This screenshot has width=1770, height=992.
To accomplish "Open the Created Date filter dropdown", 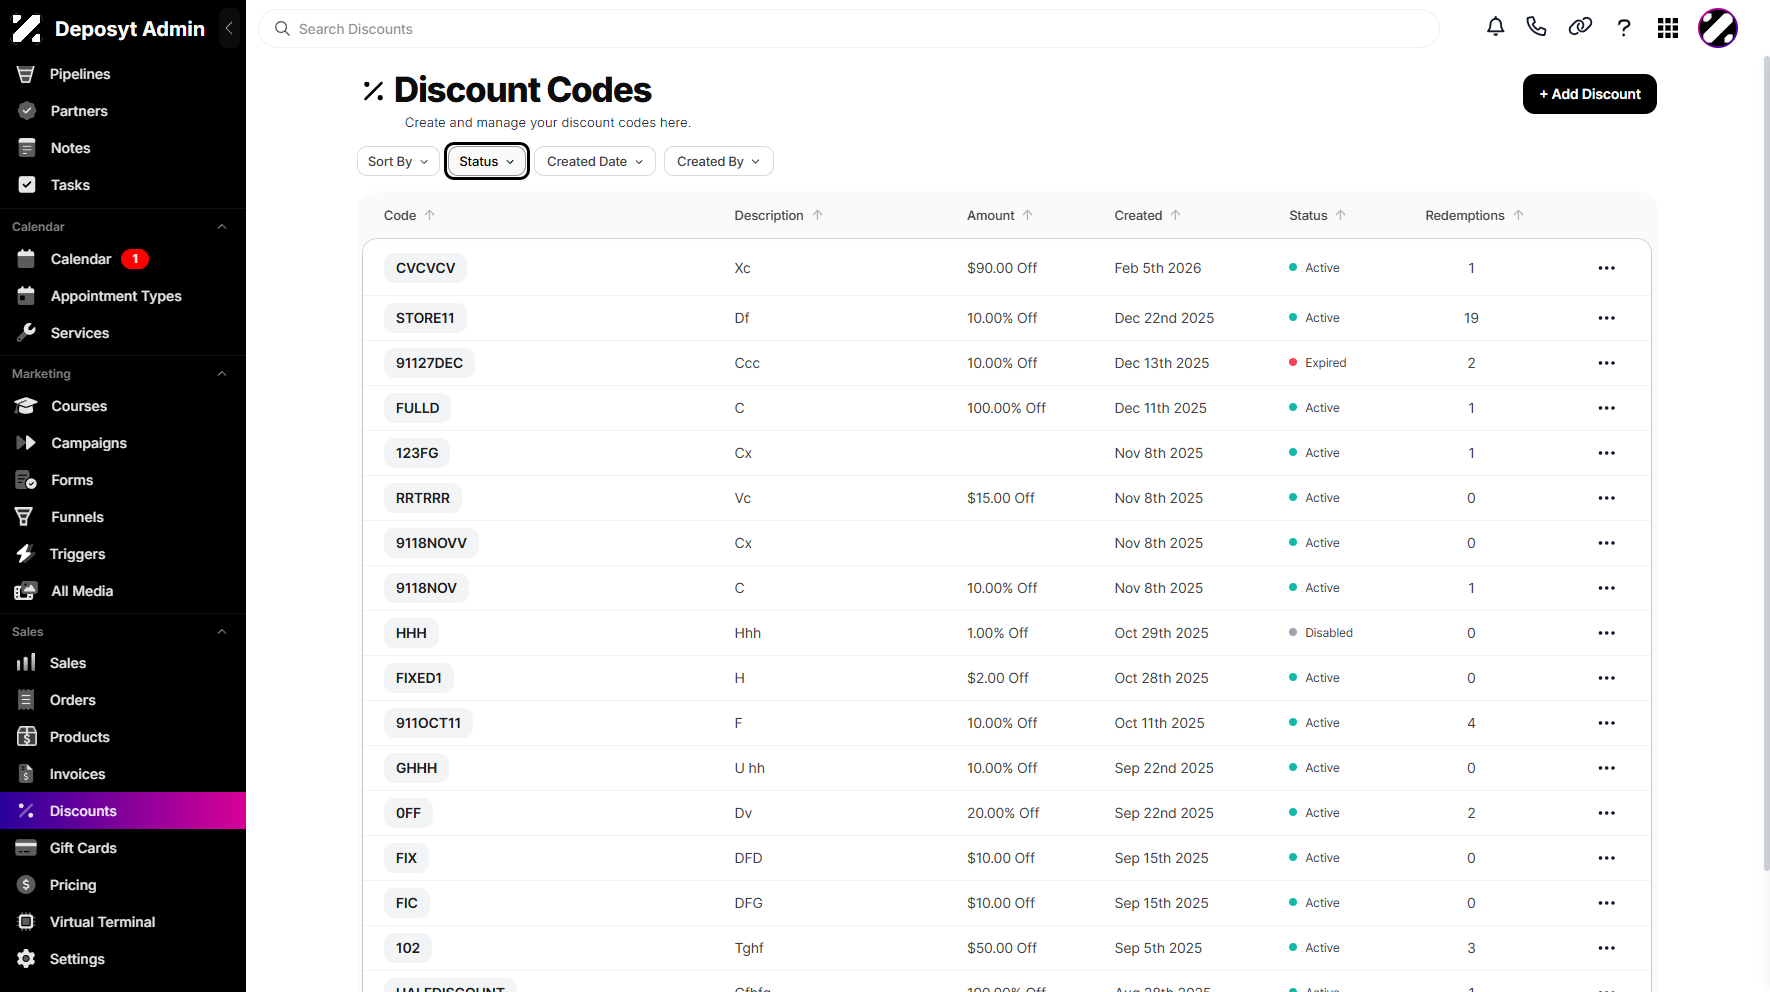I will tap(595, 161).
